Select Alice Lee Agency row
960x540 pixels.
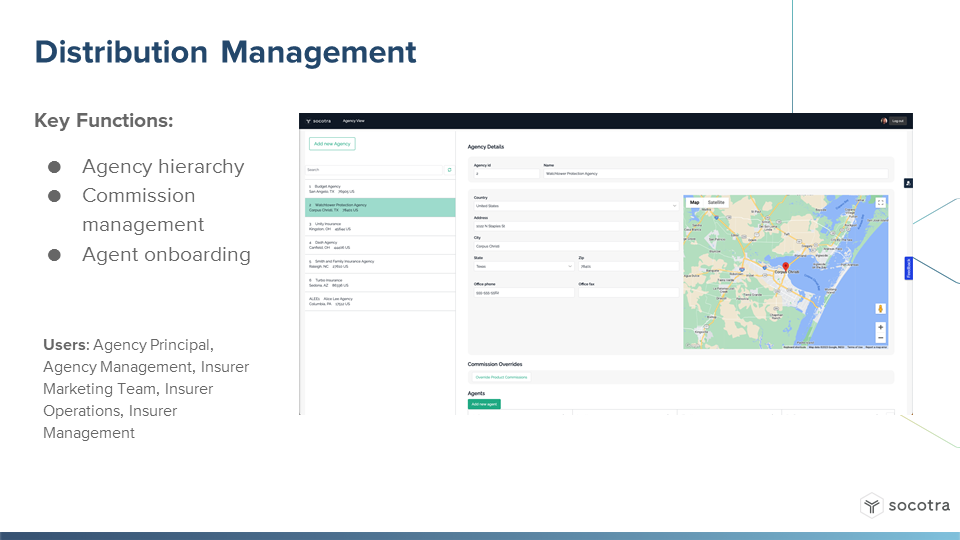pyautogui.click(x=380, y=301)
